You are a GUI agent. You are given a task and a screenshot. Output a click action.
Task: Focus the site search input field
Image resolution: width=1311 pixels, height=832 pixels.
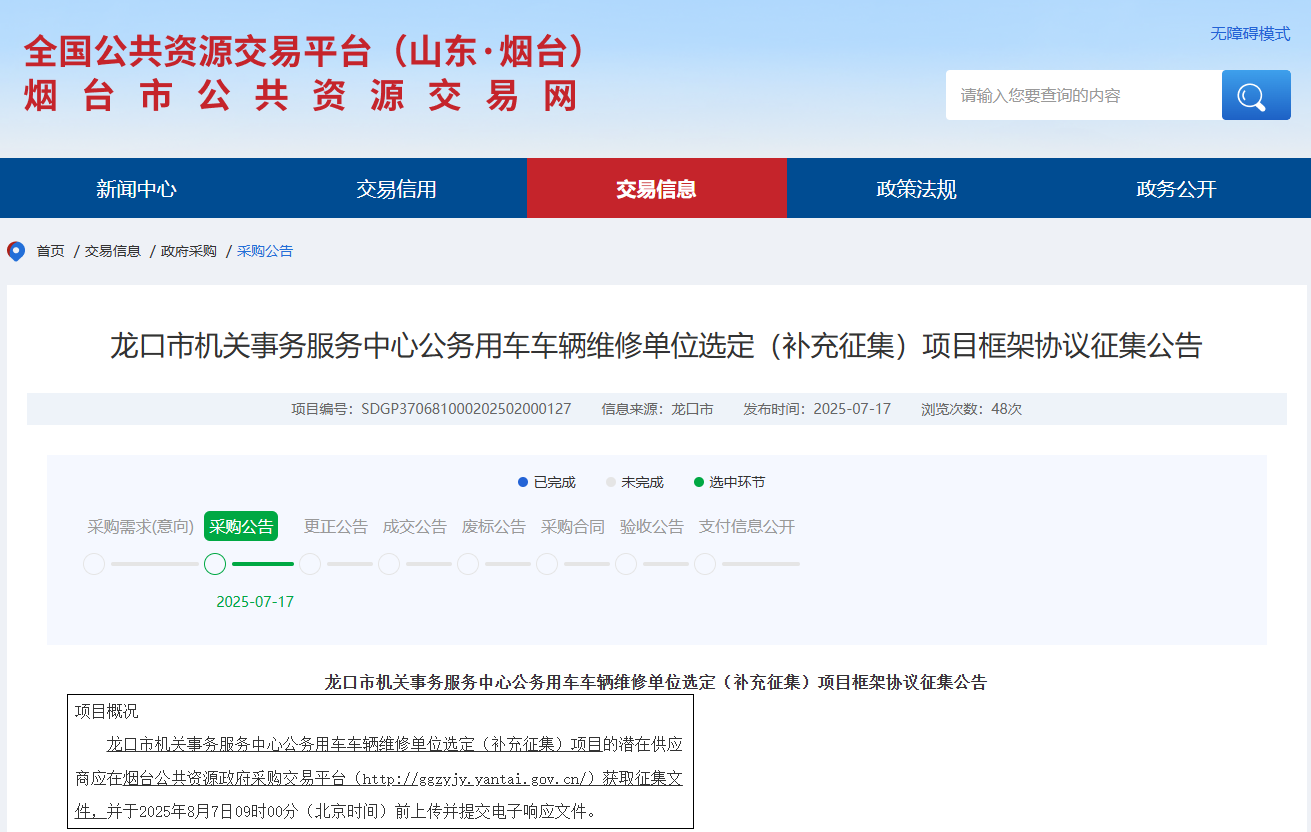click(x=1084, y=95)
